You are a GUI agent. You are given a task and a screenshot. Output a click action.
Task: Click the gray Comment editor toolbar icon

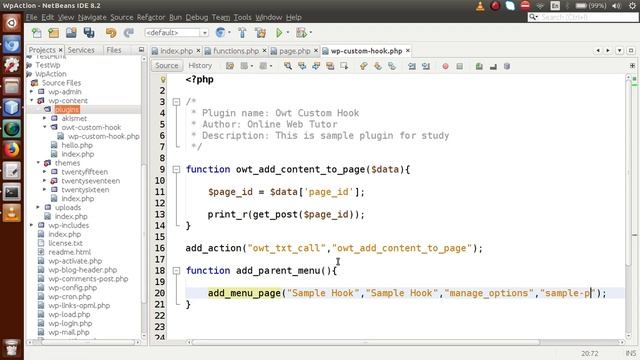493,66
